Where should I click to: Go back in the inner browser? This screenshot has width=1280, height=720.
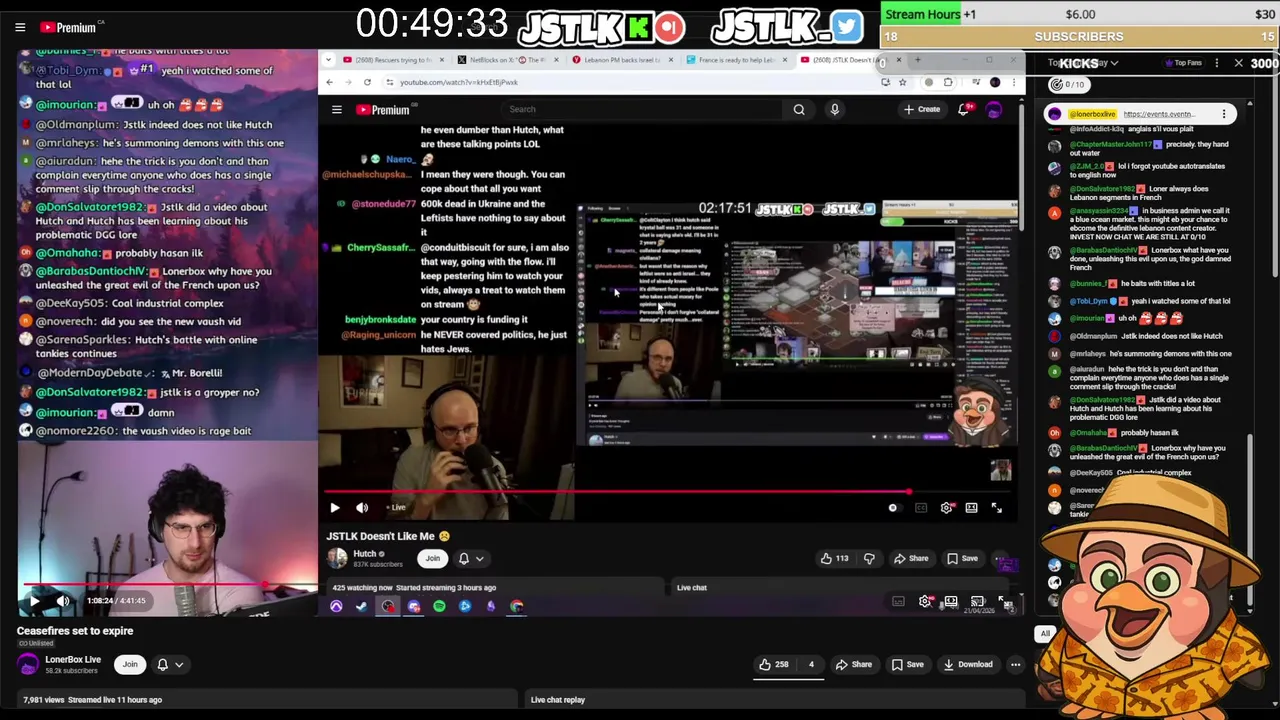(330, 82)
